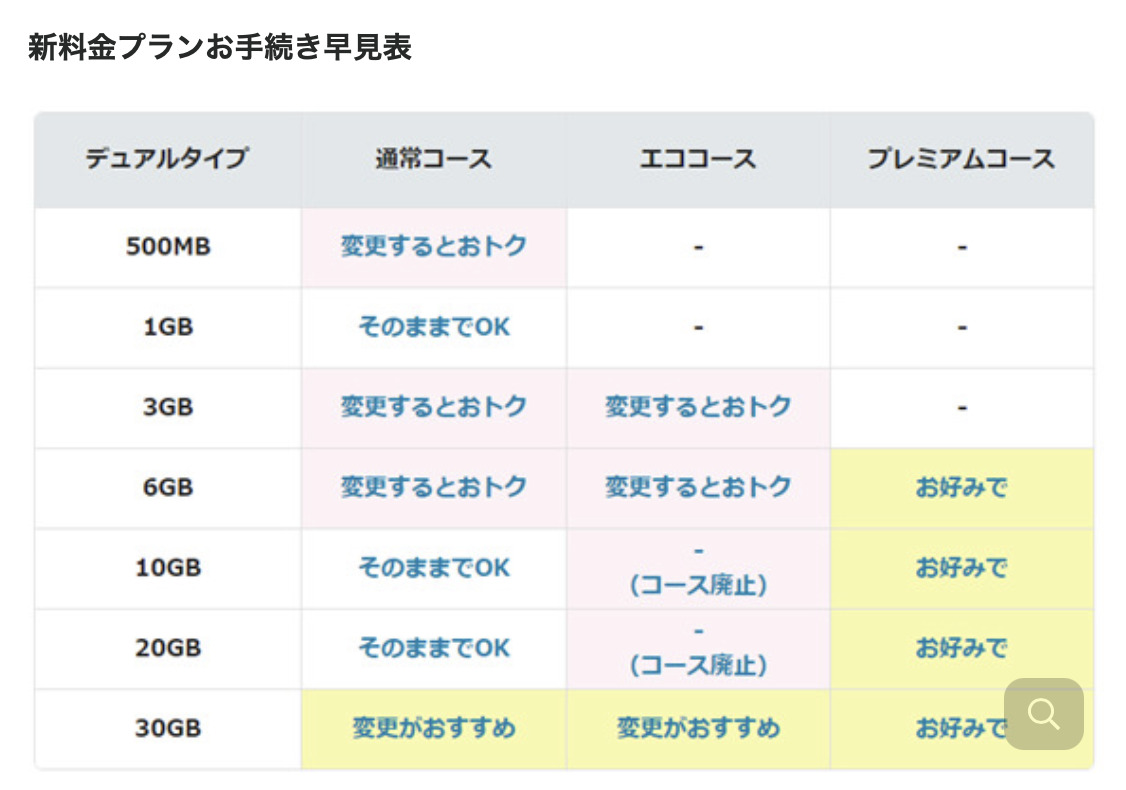
Task: Click the magnifier zoom icon button
Action: click(x=1043, y=714)
